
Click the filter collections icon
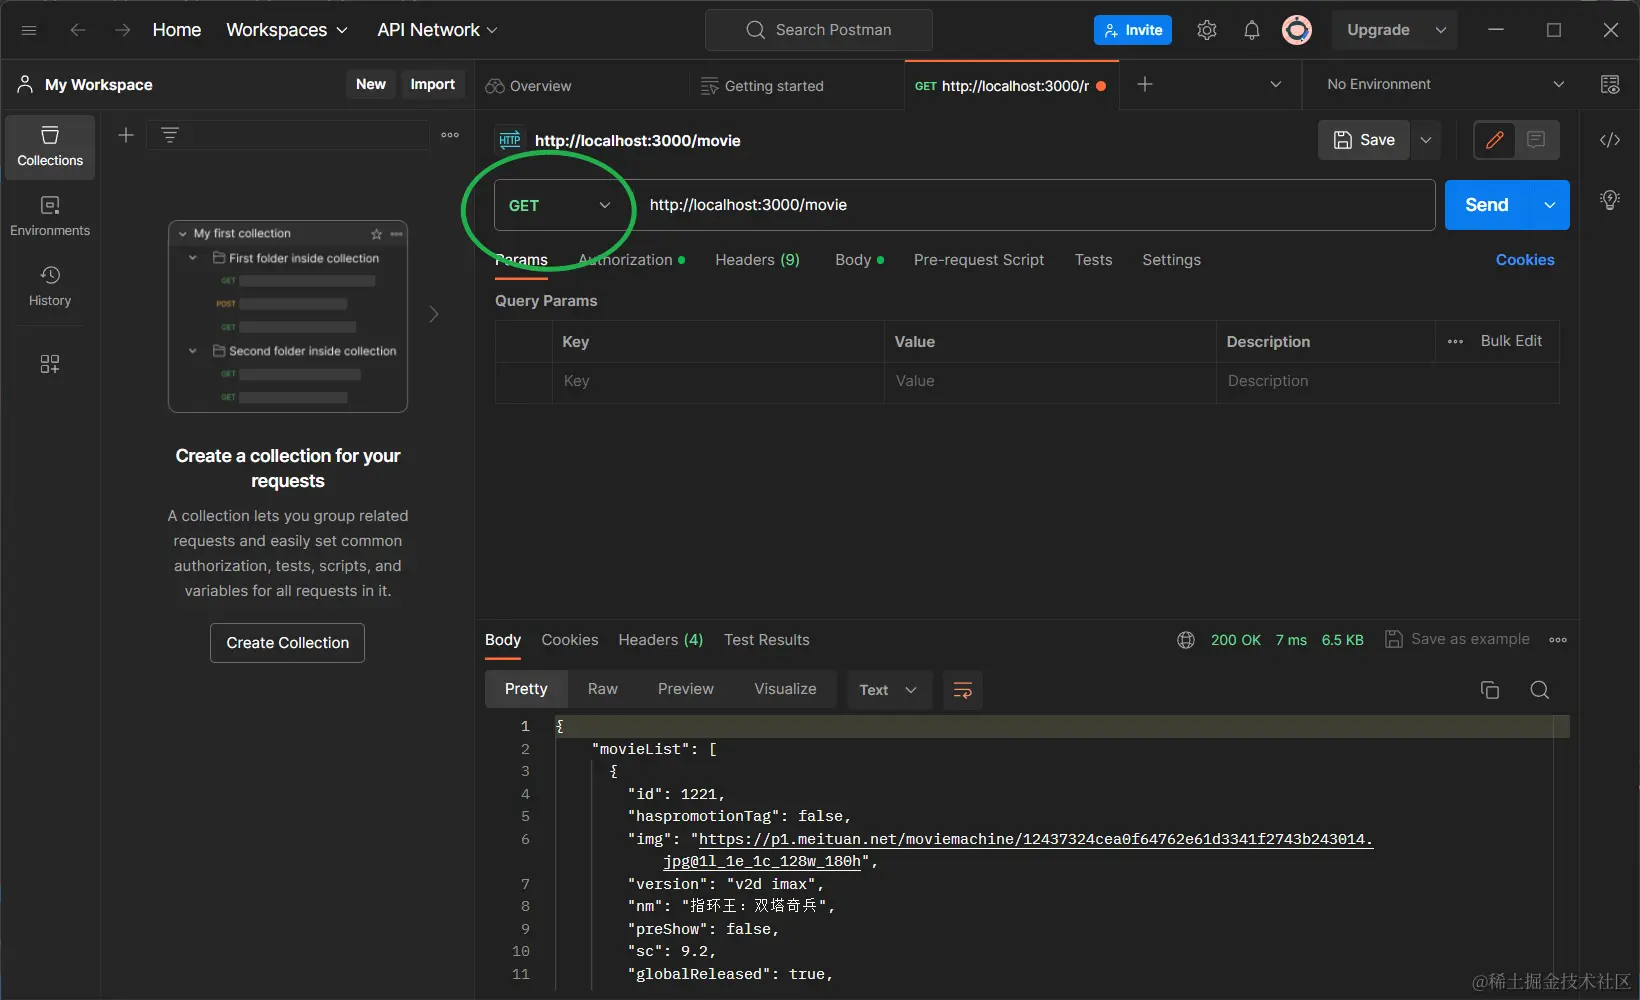pyautogui.click(x=170, y=135)
